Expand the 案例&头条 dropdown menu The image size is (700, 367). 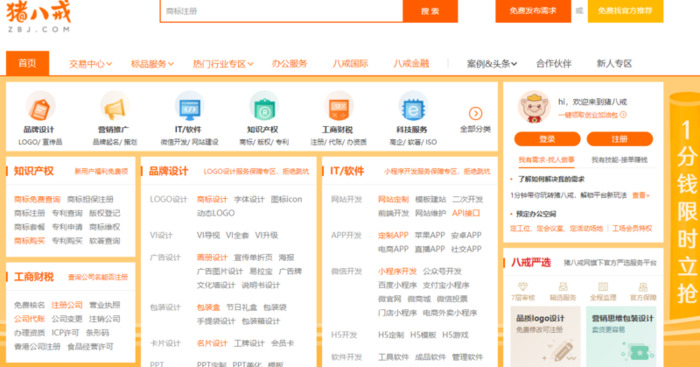492,64
